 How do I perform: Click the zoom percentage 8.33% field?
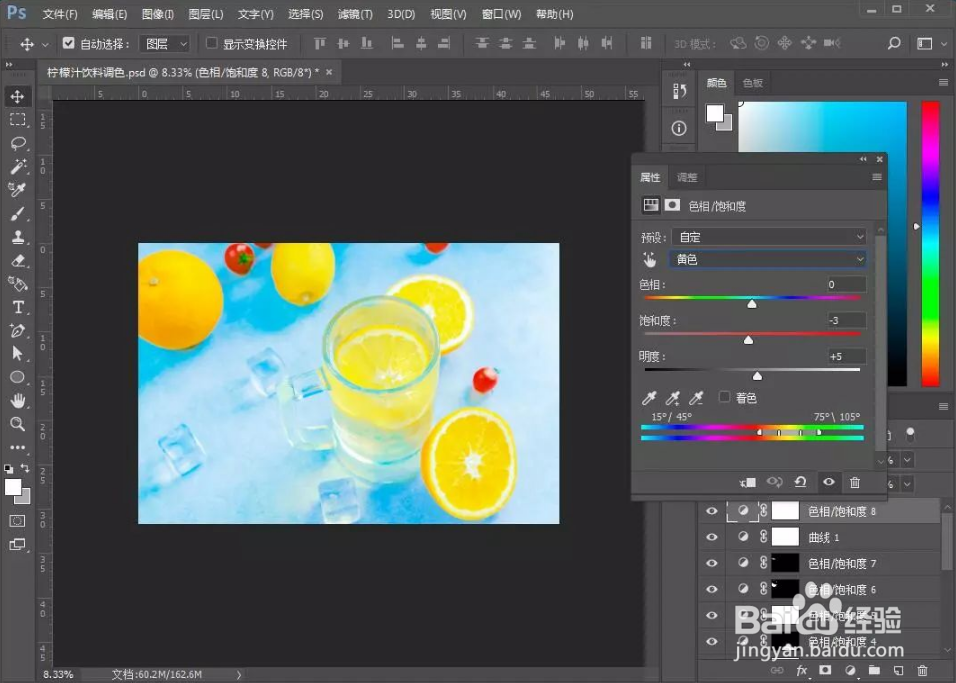point(59,674)
